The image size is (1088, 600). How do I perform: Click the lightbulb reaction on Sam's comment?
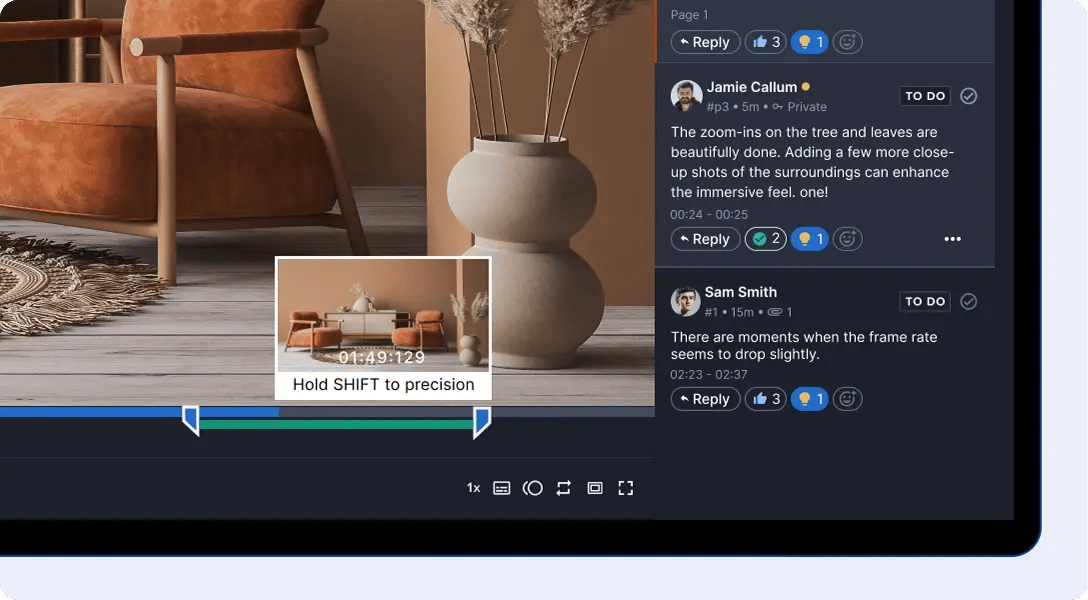point(809,398)
